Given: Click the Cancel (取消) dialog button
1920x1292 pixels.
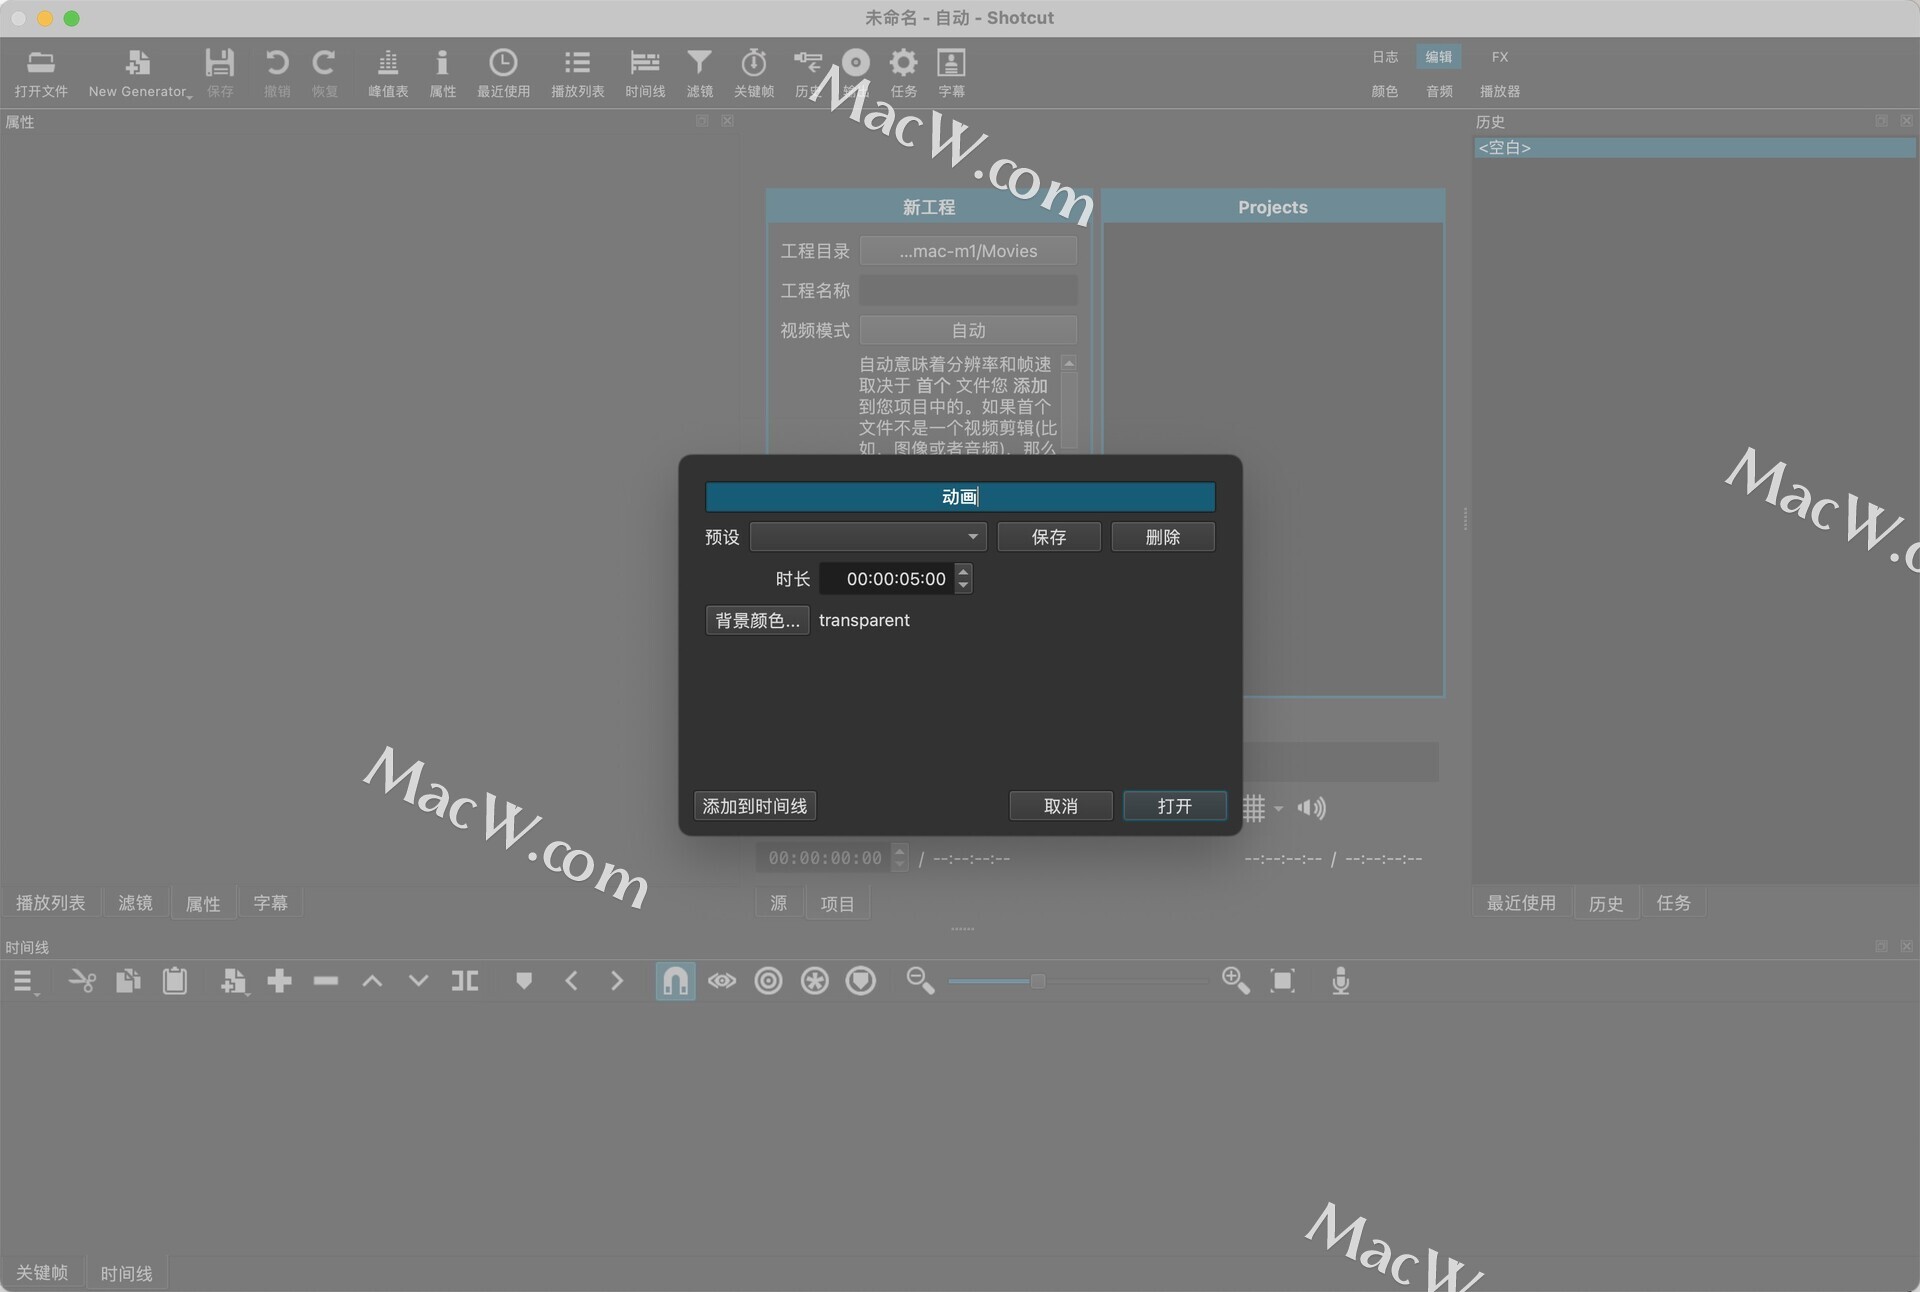Looking at the screenshot, I should coord(1061,806).
